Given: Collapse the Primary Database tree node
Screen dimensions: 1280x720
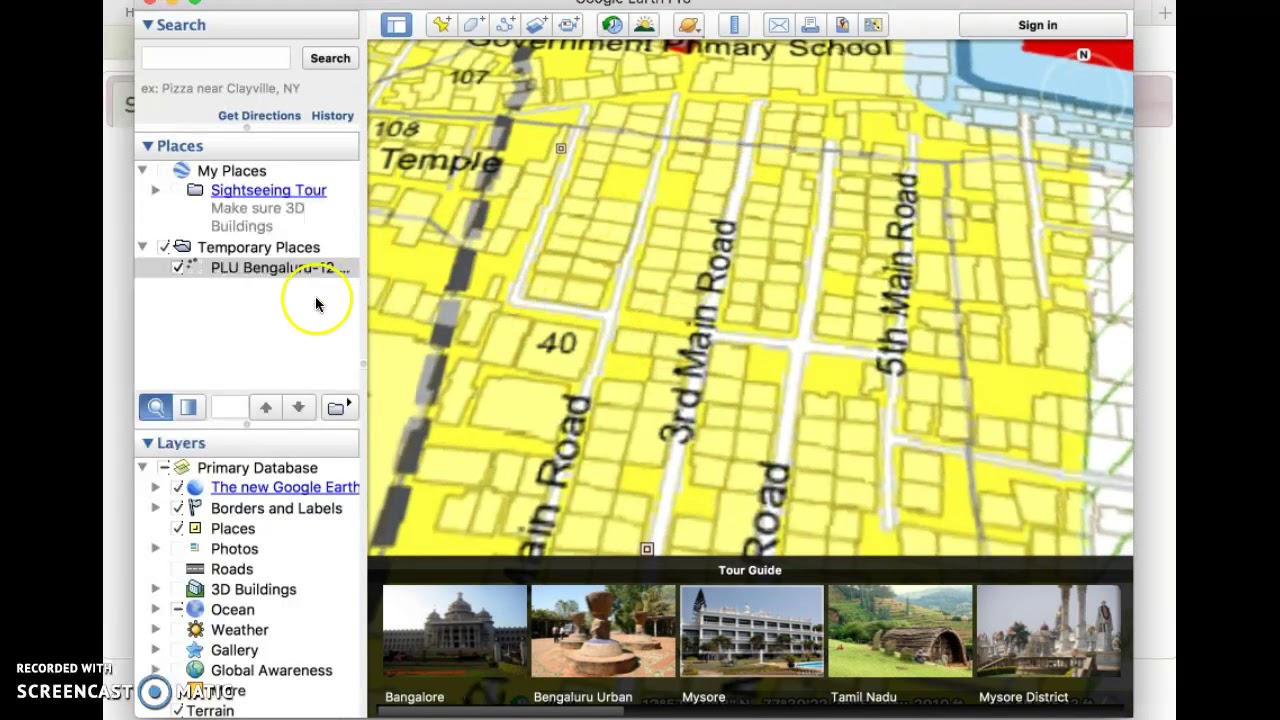Looking at the screenshot, I should [142, 467].
